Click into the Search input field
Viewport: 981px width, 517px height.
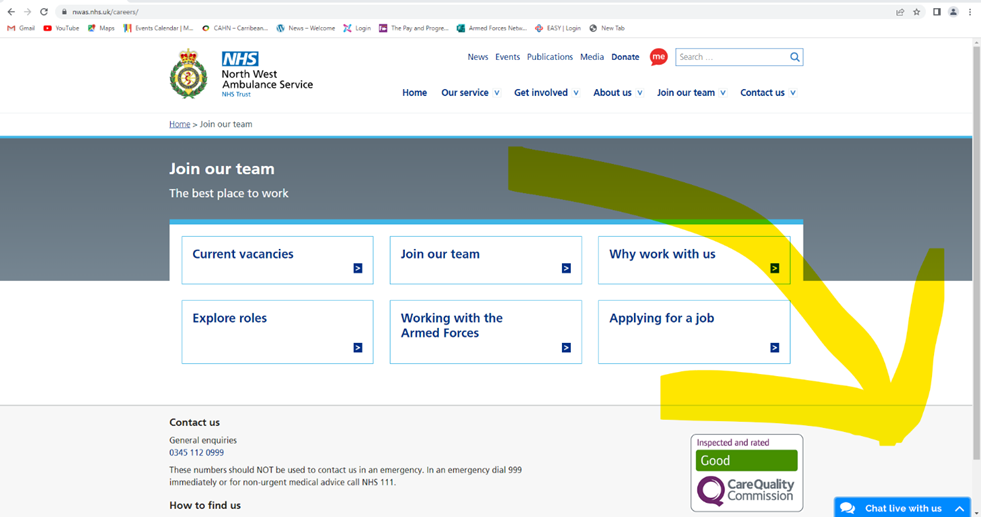[x=730, y=57]
